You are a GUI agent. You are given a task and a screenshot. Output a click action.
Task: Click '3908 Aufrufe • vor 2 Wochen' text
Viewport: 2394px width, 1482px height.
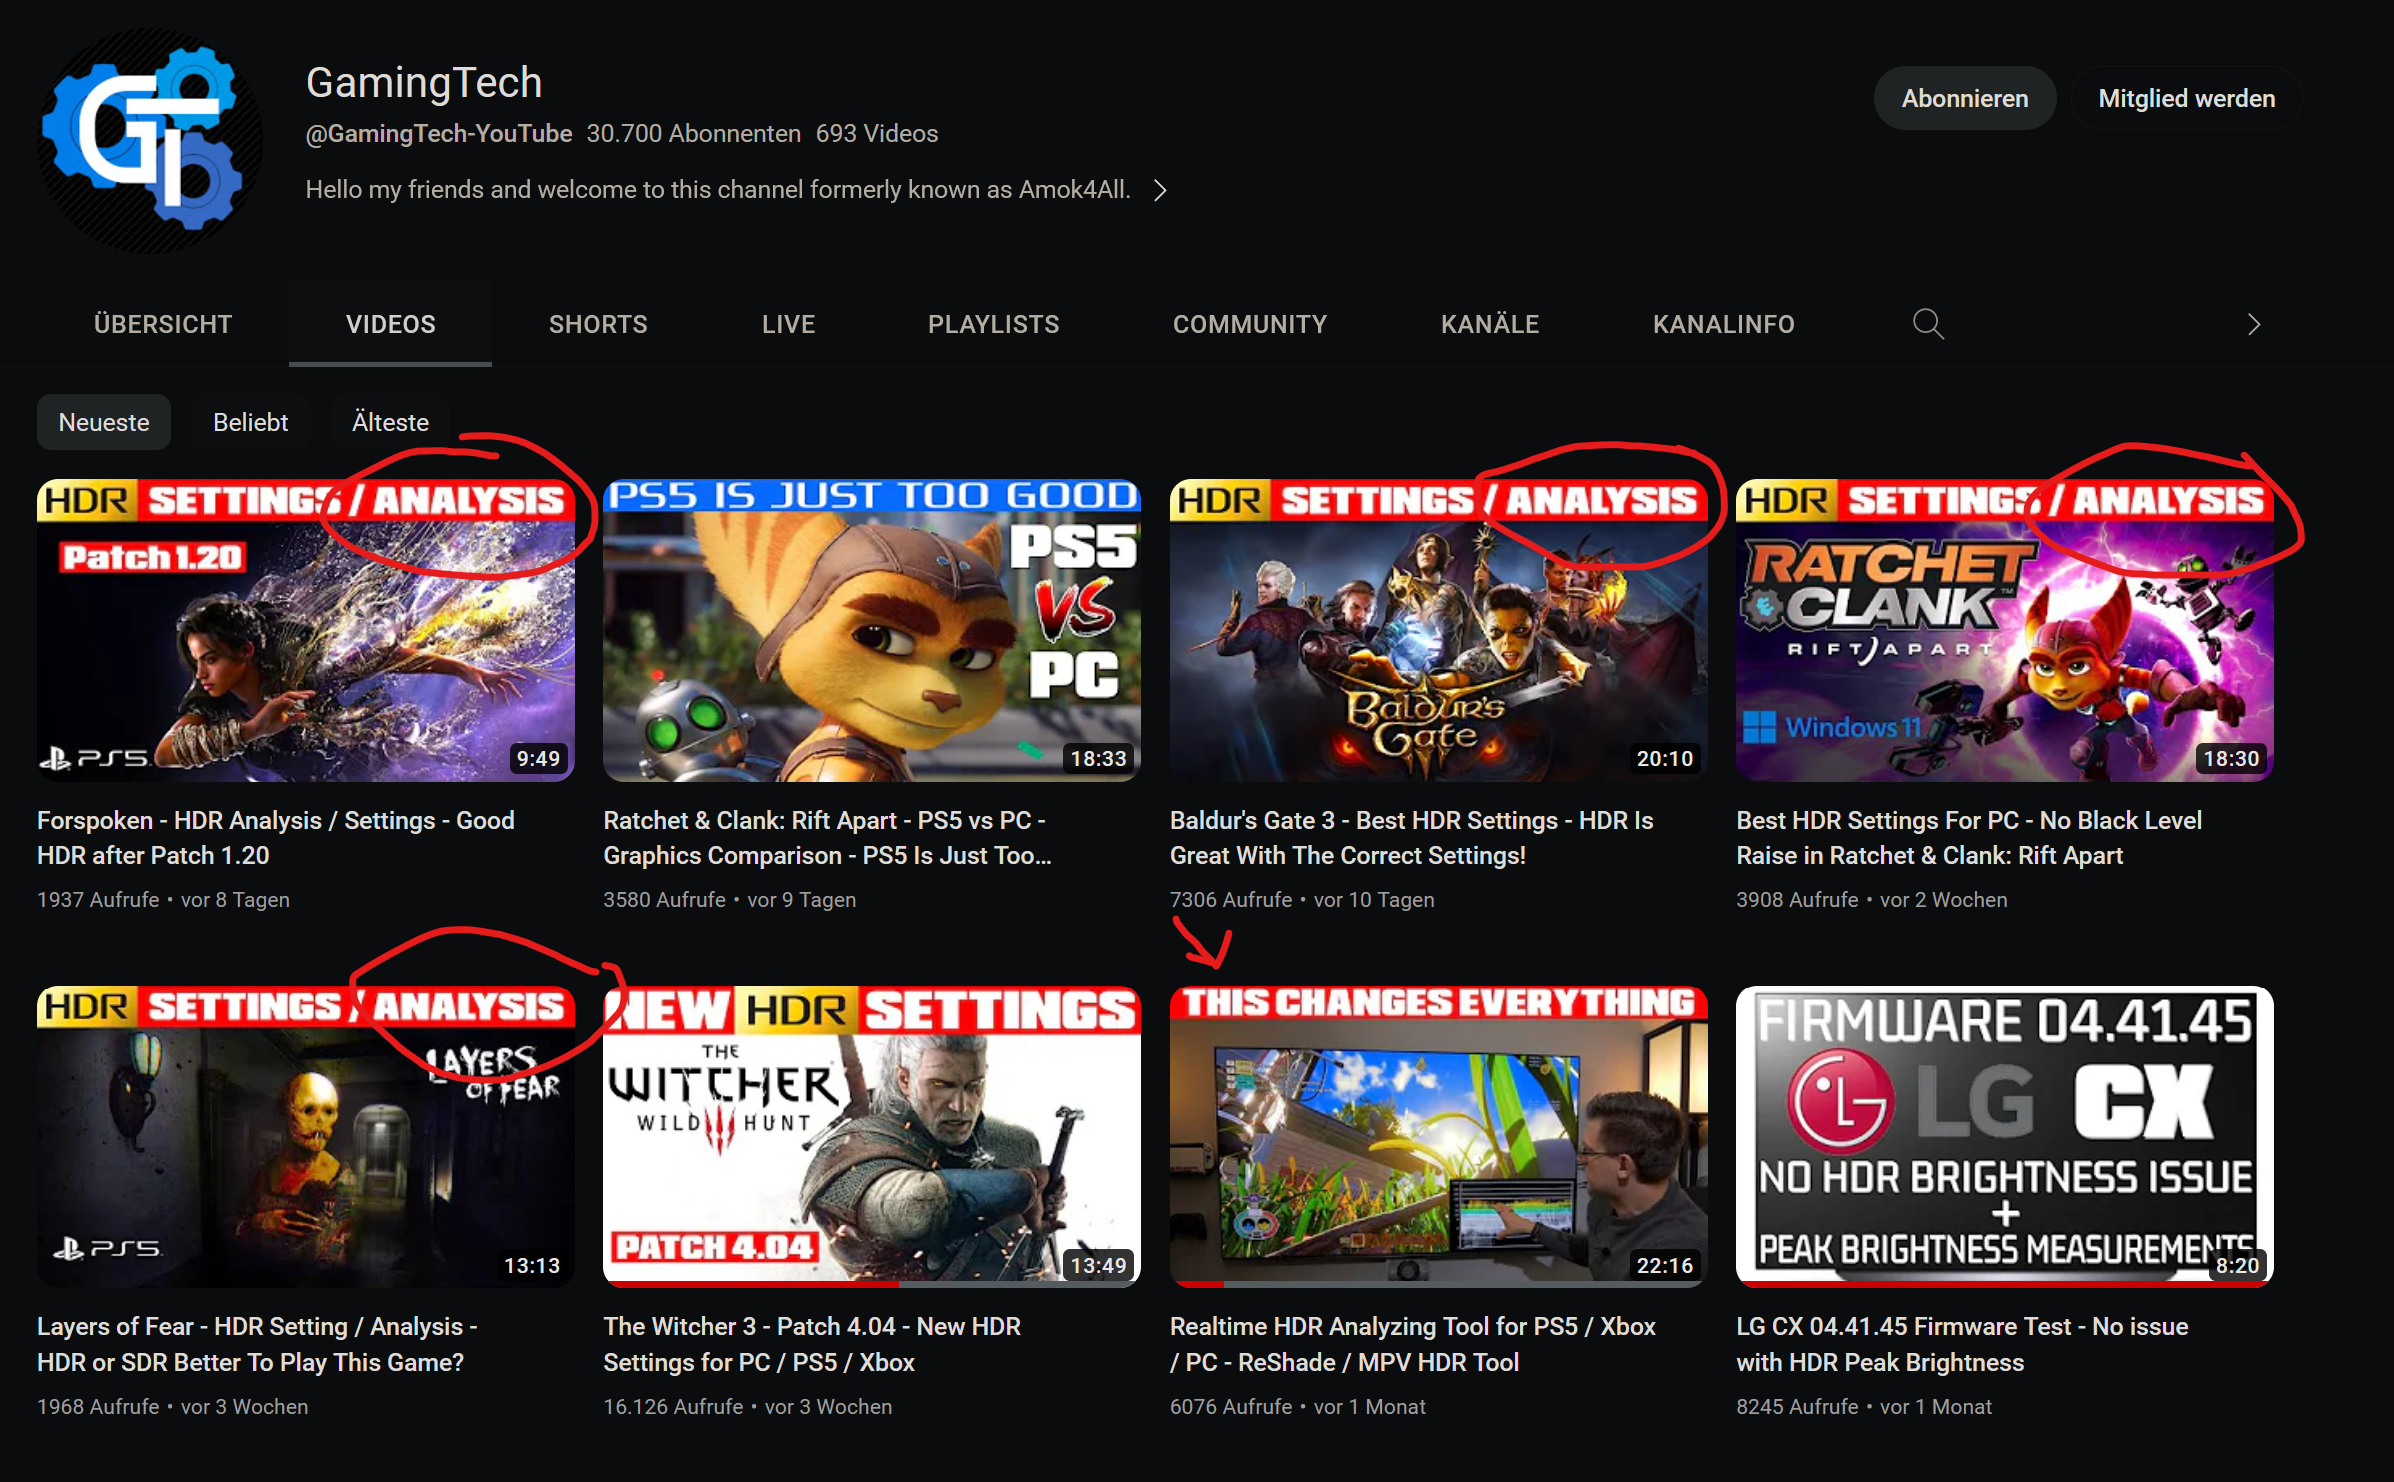click(1871, 899)
